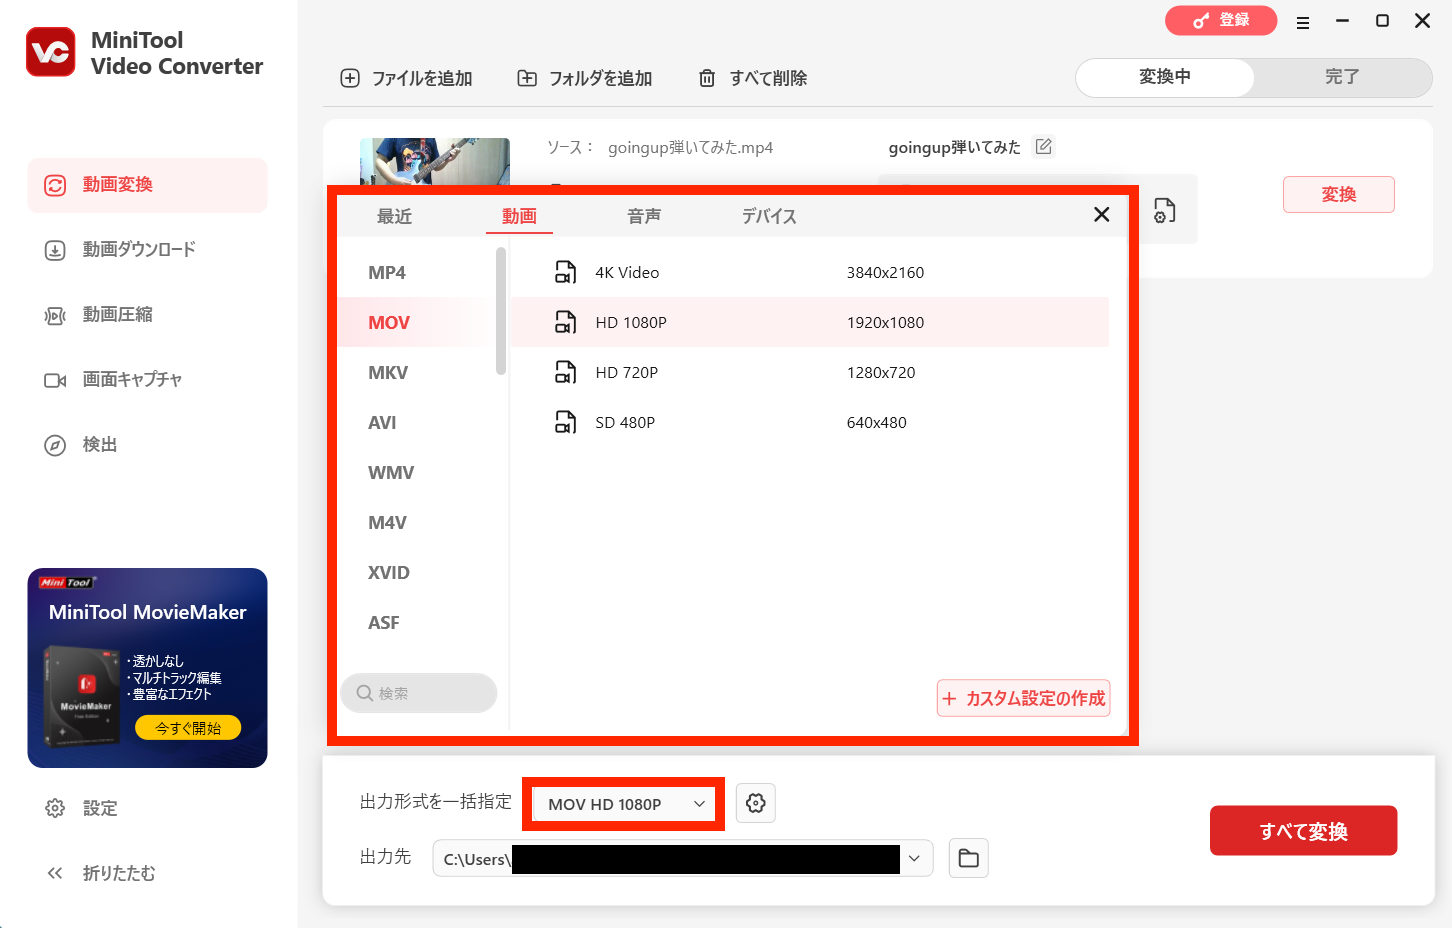Expand the 出力先 path dropdown
This screenshot has height=928, width=1452.
tap(914, 858)
